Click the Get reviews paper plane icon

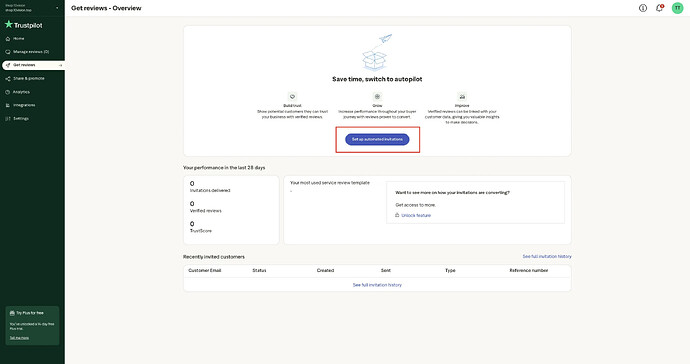(7, 65)
